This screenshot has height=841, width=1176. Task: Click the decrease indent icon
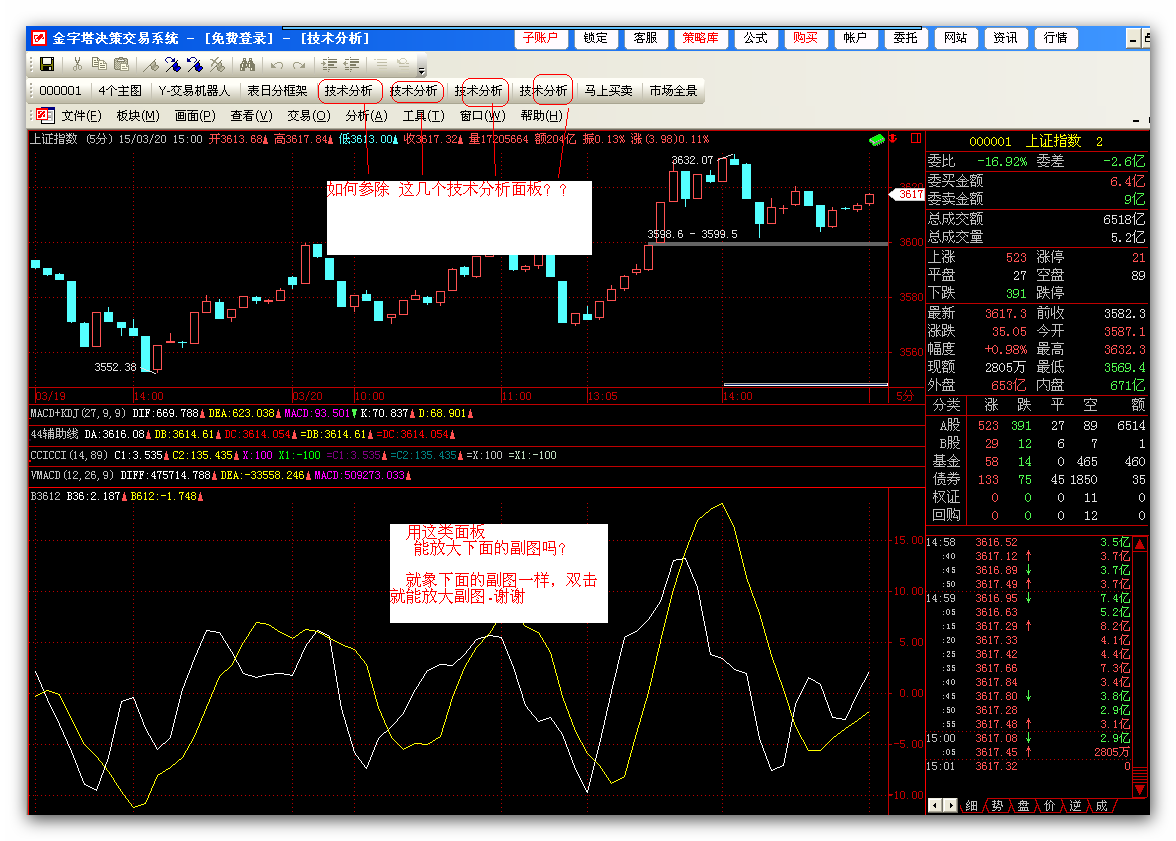351,65
